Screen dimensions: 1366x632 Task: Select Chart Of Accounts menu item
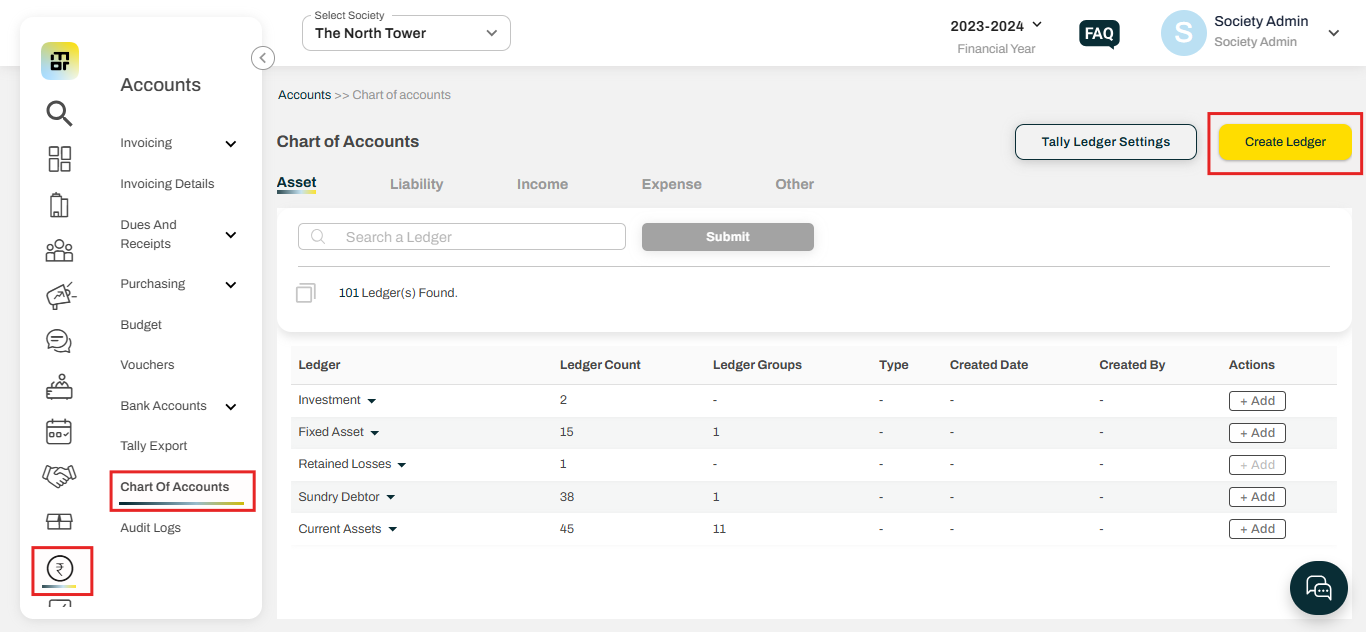tap(175, 487)
